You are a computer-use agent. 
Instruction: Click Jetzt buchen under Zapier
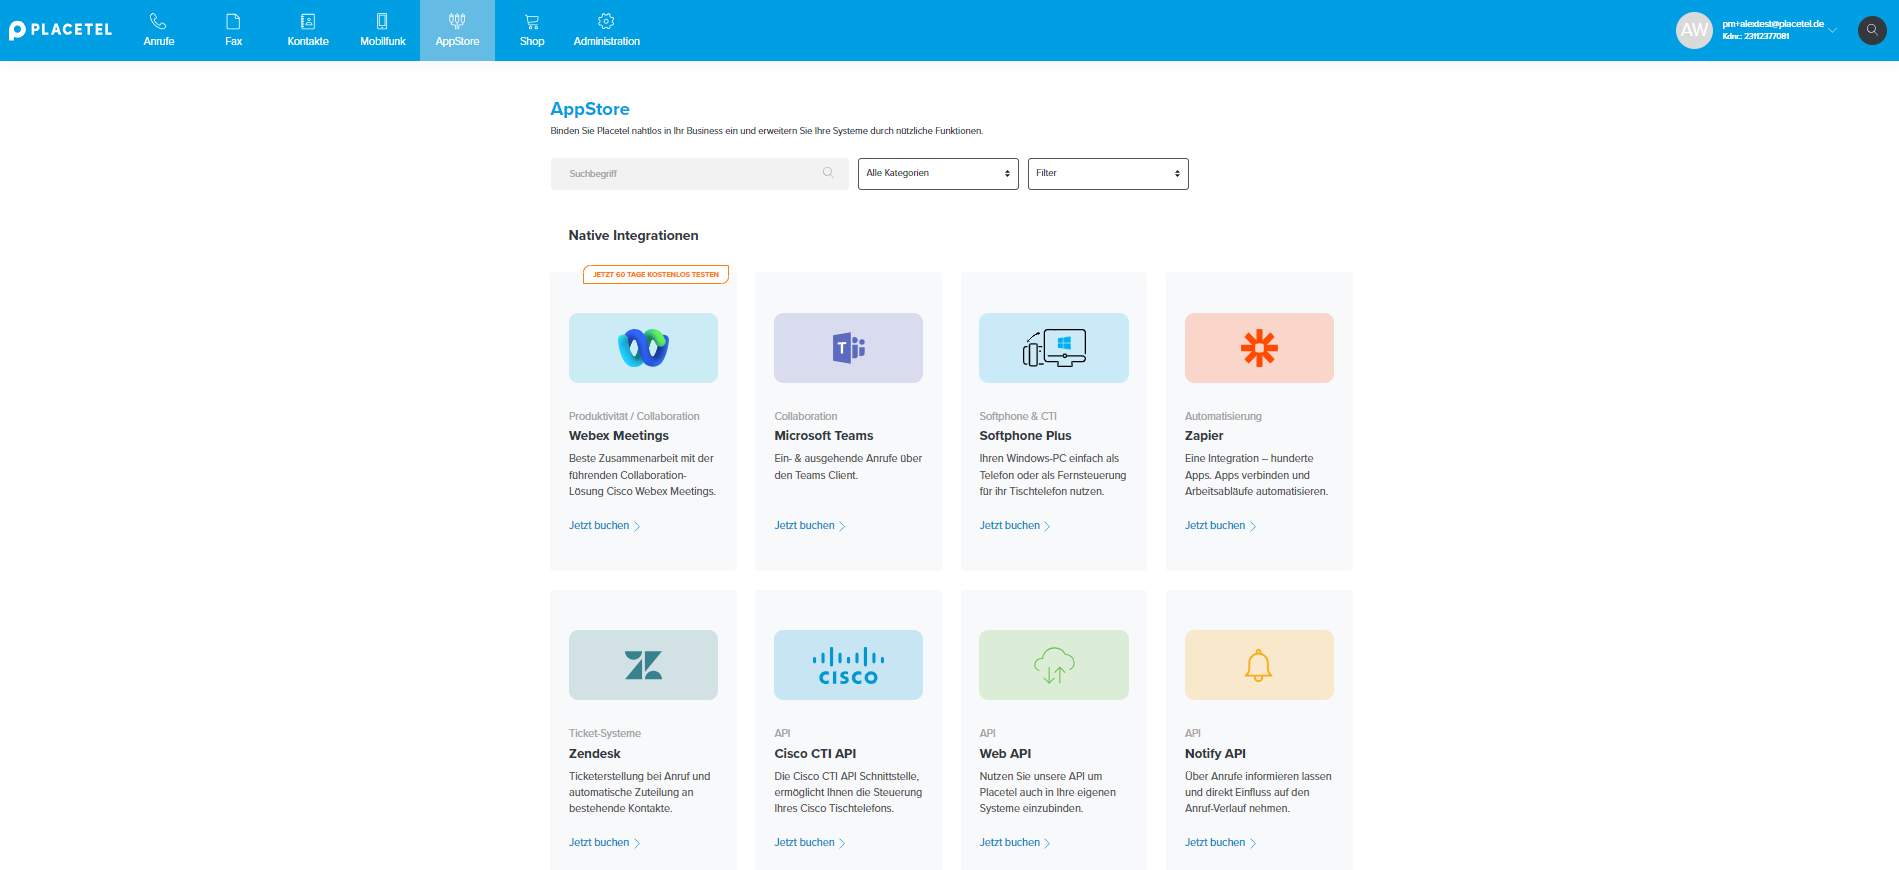pyautogui.click(x=1220, y=526)
